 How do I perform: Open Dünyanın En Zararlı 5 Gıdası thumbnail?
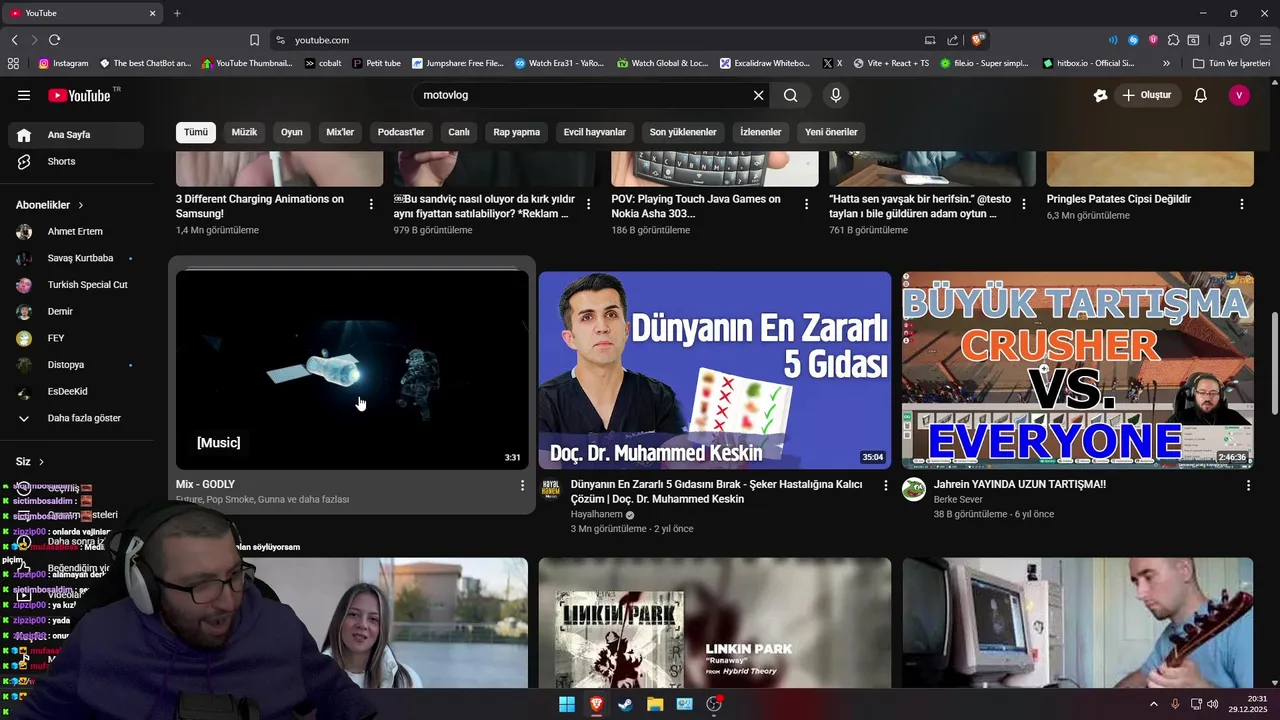point(715,370)
